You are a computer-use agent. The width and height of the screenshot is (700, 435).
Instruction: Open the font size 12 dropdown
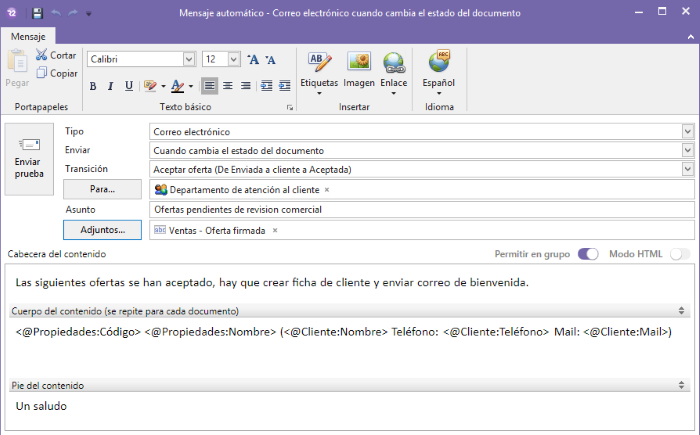233,59
